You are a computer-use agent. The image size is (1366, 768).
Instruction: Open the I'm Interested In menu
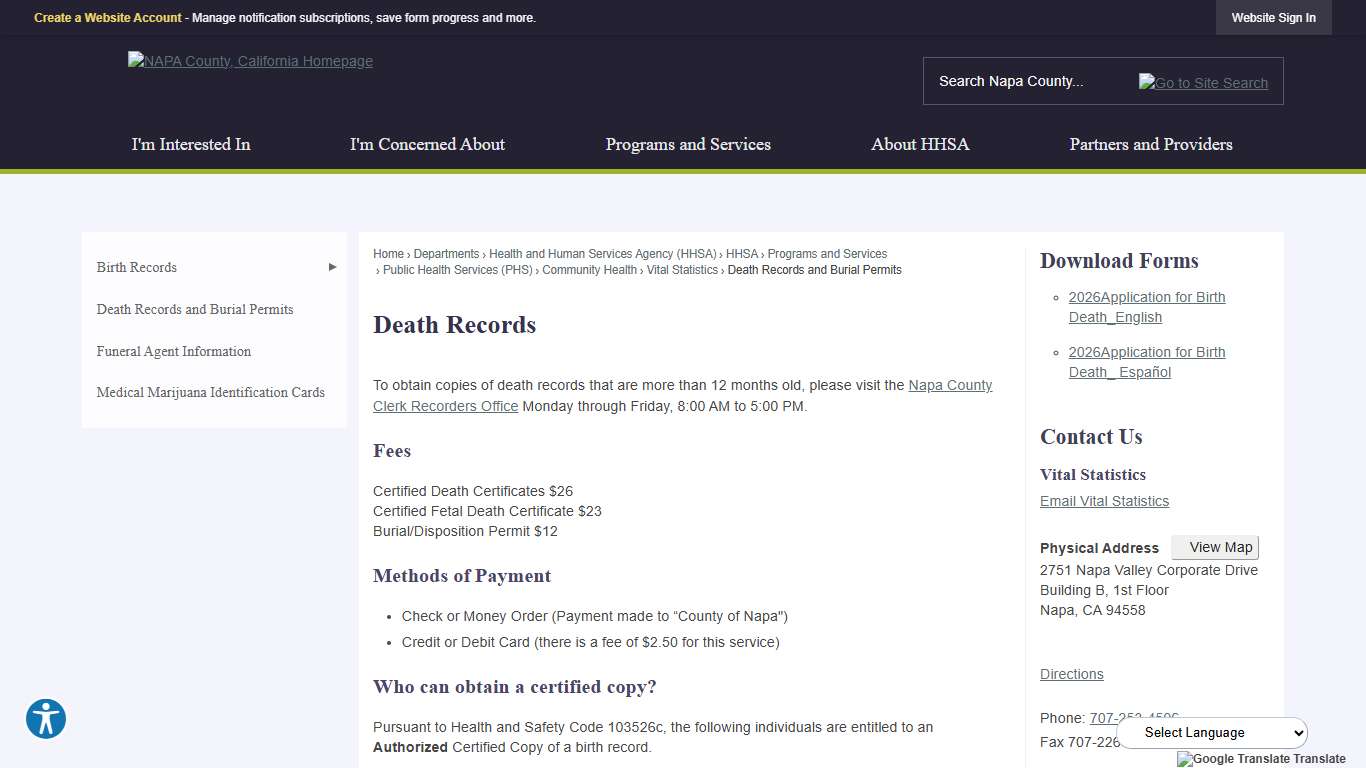[190, 144]
